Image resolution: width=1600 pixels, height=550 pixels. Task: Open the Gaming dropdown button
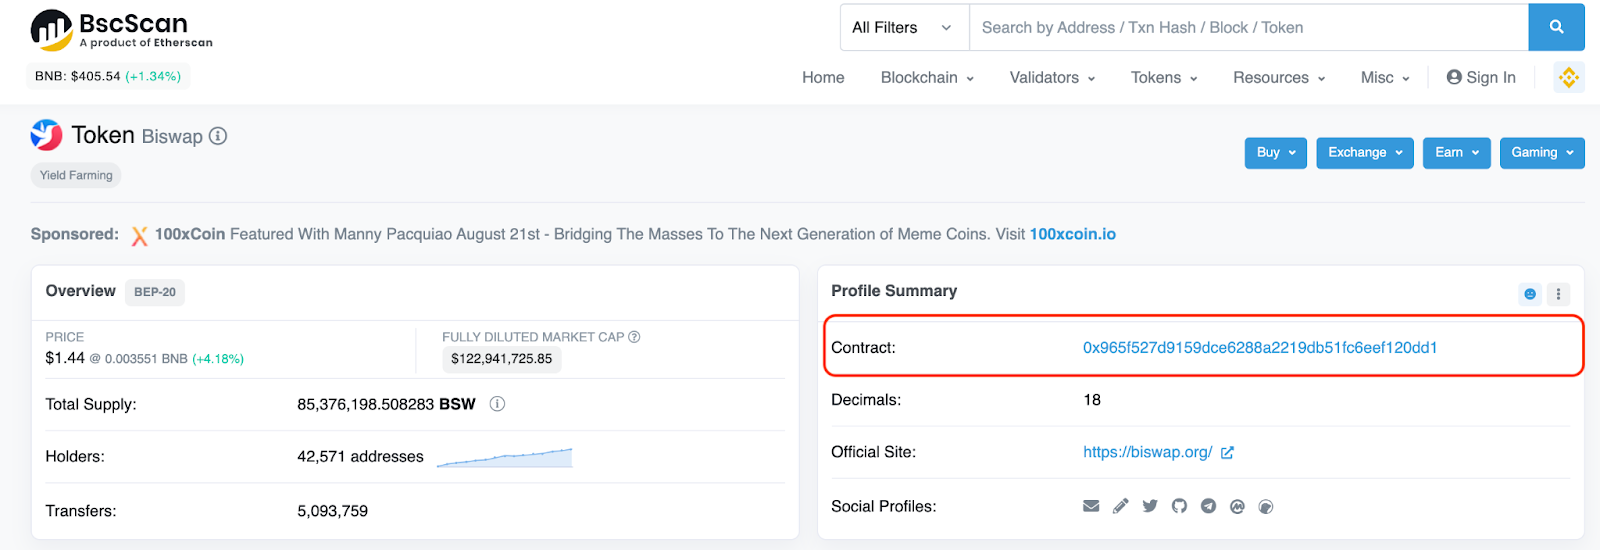1542,153
